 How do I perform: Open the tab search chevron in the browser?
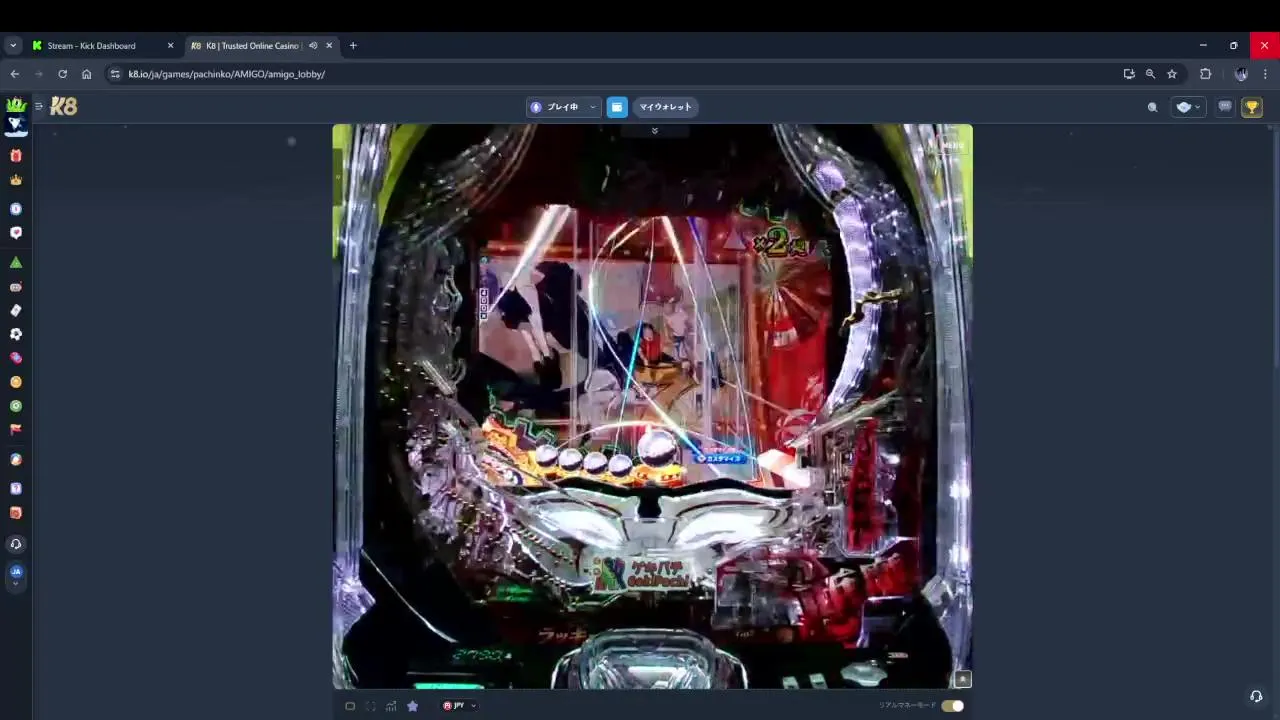point(13,46)
